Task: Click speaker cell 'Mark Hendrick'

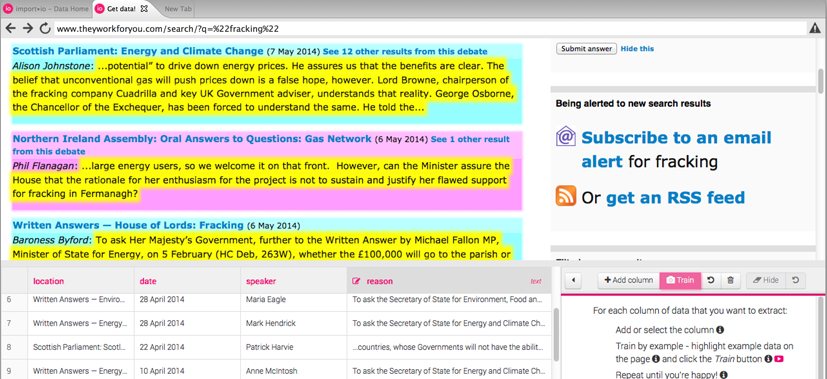Action: [x=294, y=323]
